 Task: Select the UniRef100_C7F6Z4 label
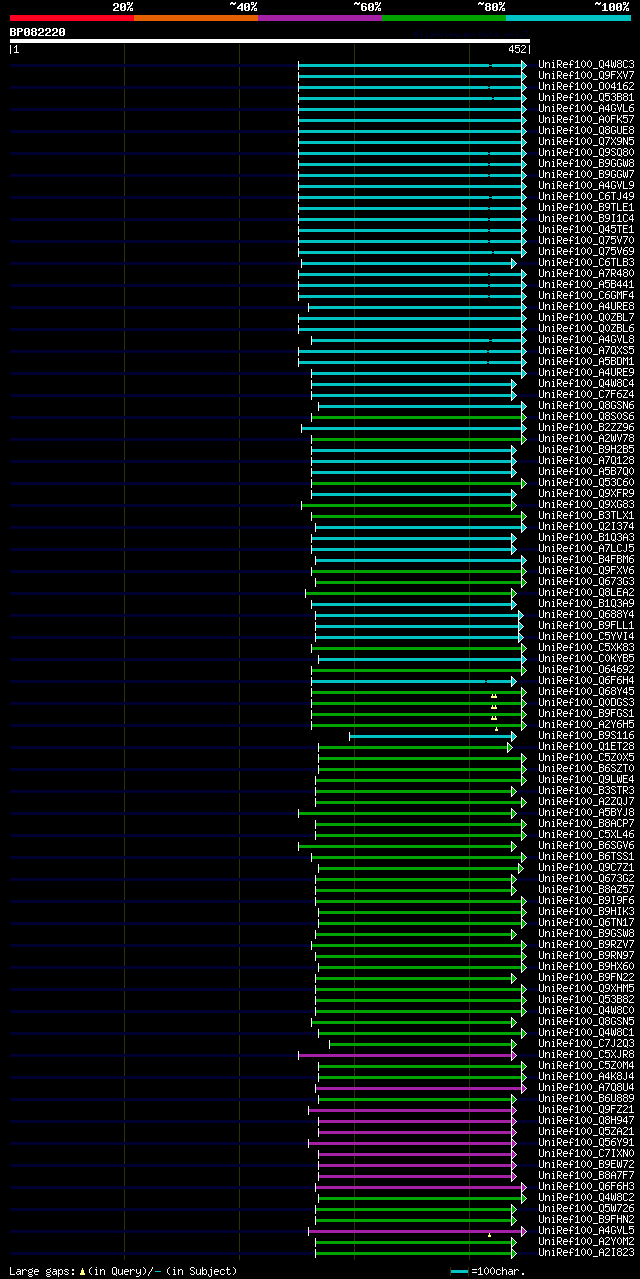click(586, 395)
